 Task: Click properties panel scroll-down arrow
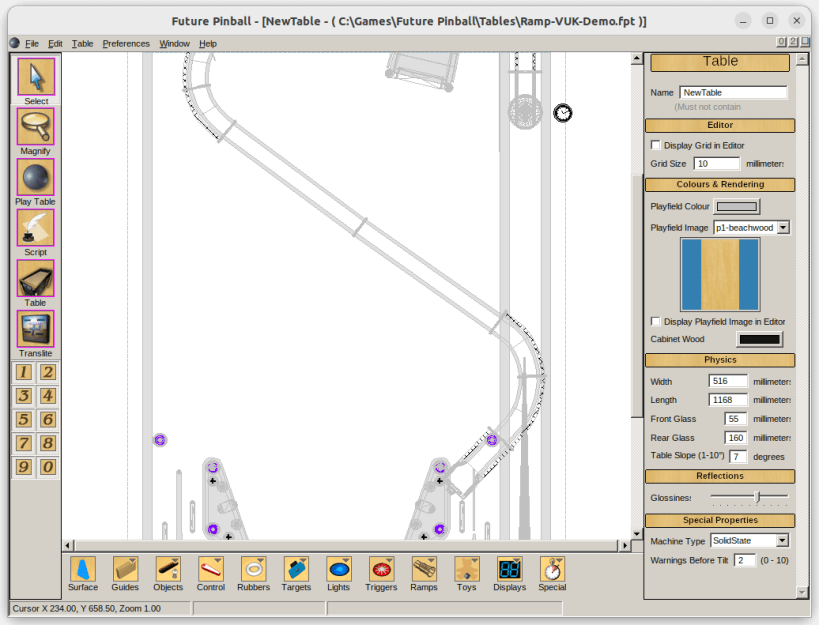coord(802,592)
